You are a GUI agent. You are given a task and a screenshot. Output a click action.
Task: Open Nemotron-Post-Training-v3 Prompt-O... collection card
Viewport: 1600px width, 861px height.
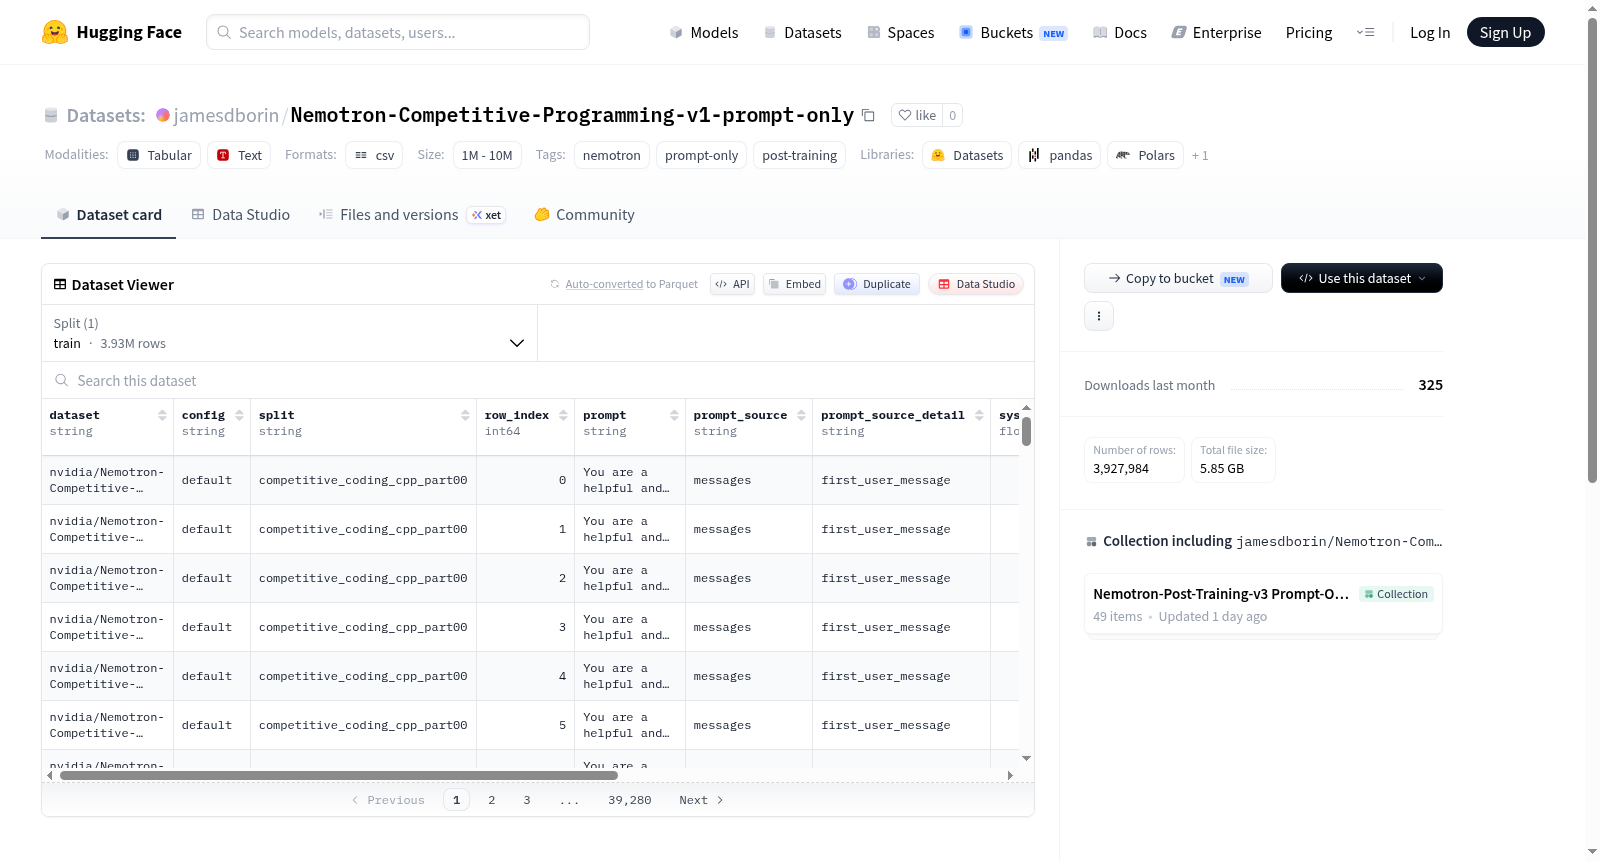click(x=1263, y=604)
